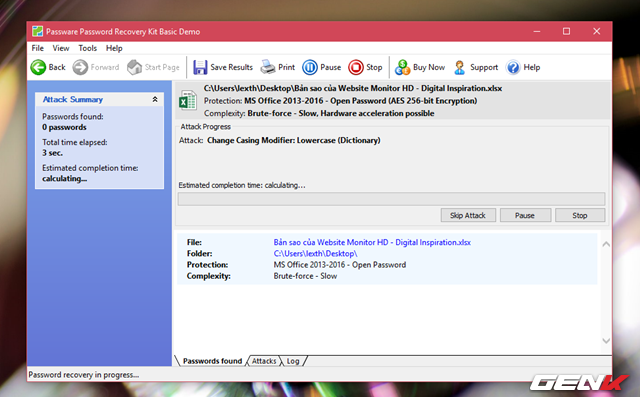
Task: Click the Stop button under progress bar
Action: click(x=580, y=215)
